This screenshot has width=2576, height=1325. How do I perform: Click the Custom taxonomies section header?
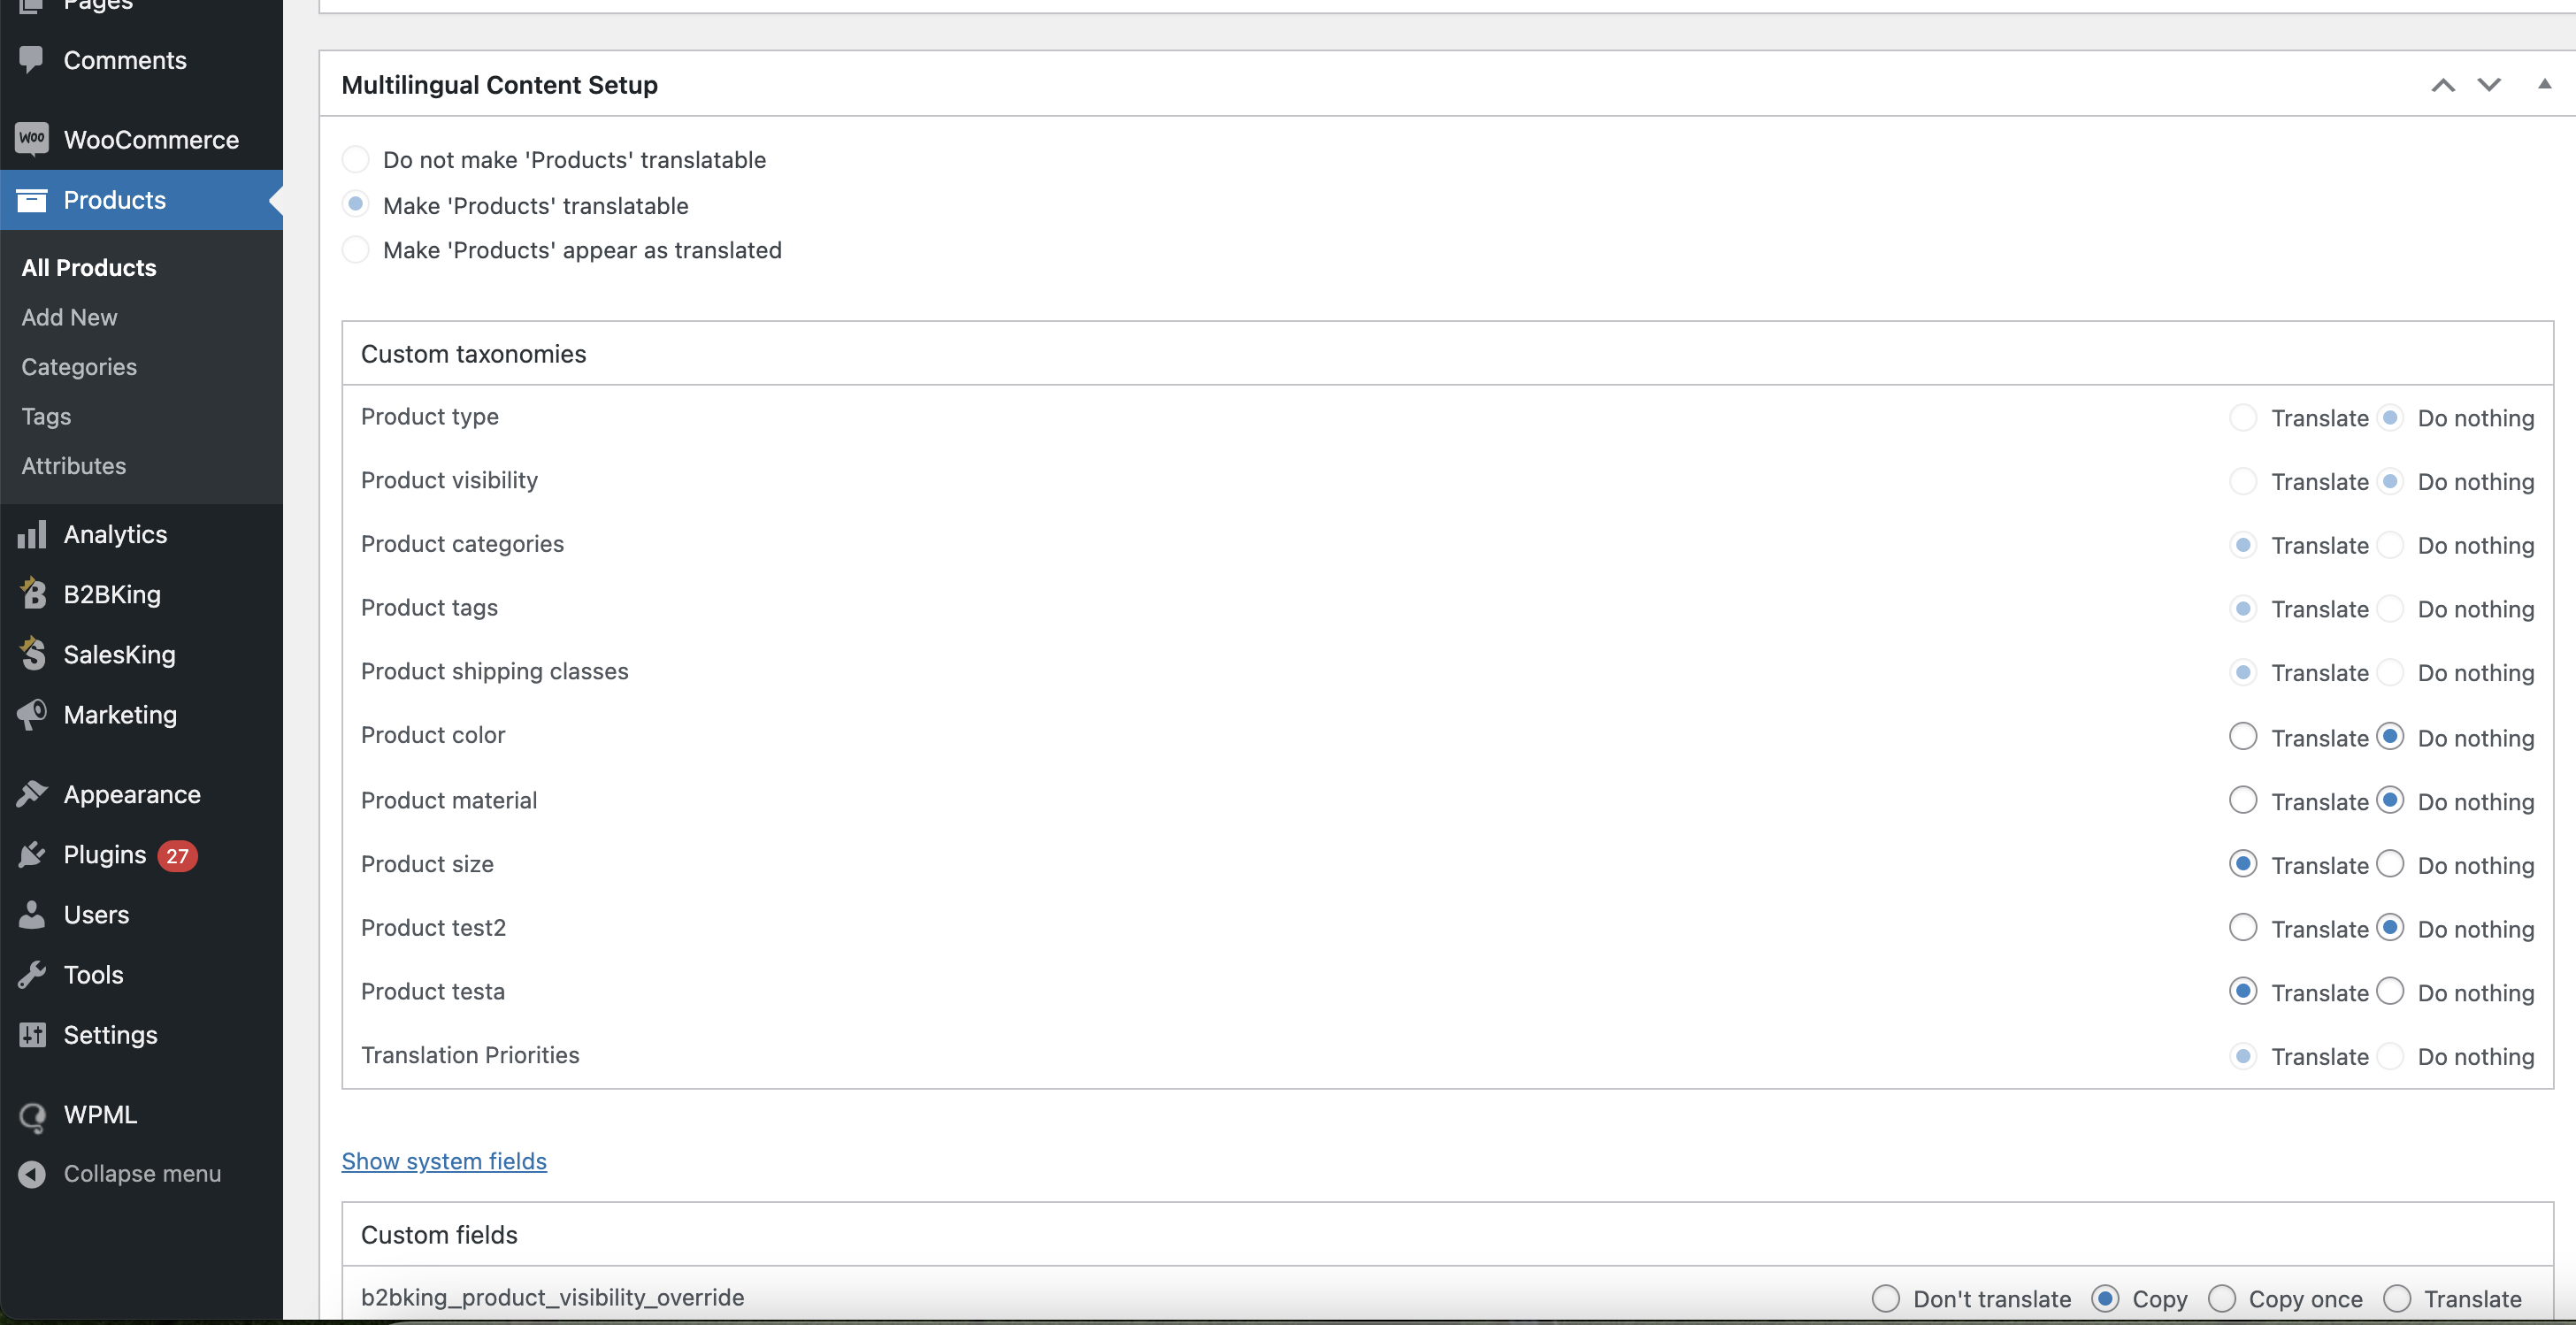coord(1447,354)
